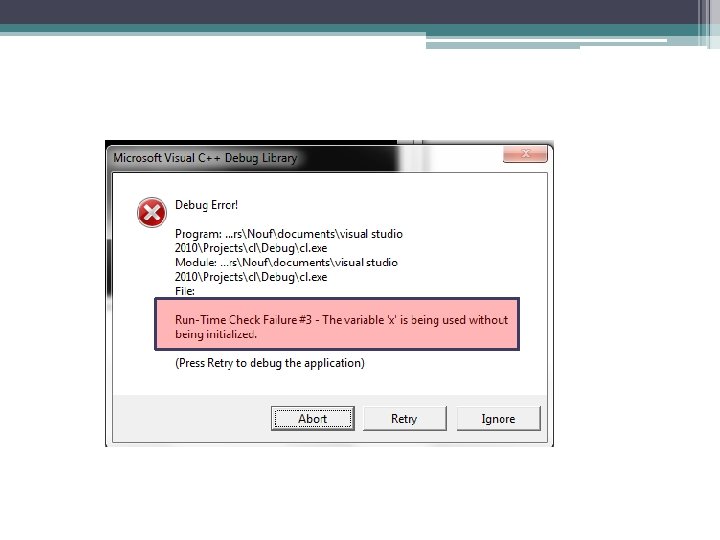Click the red error X icon
Viewport: 720px width, 540px height.
[152, 212]
